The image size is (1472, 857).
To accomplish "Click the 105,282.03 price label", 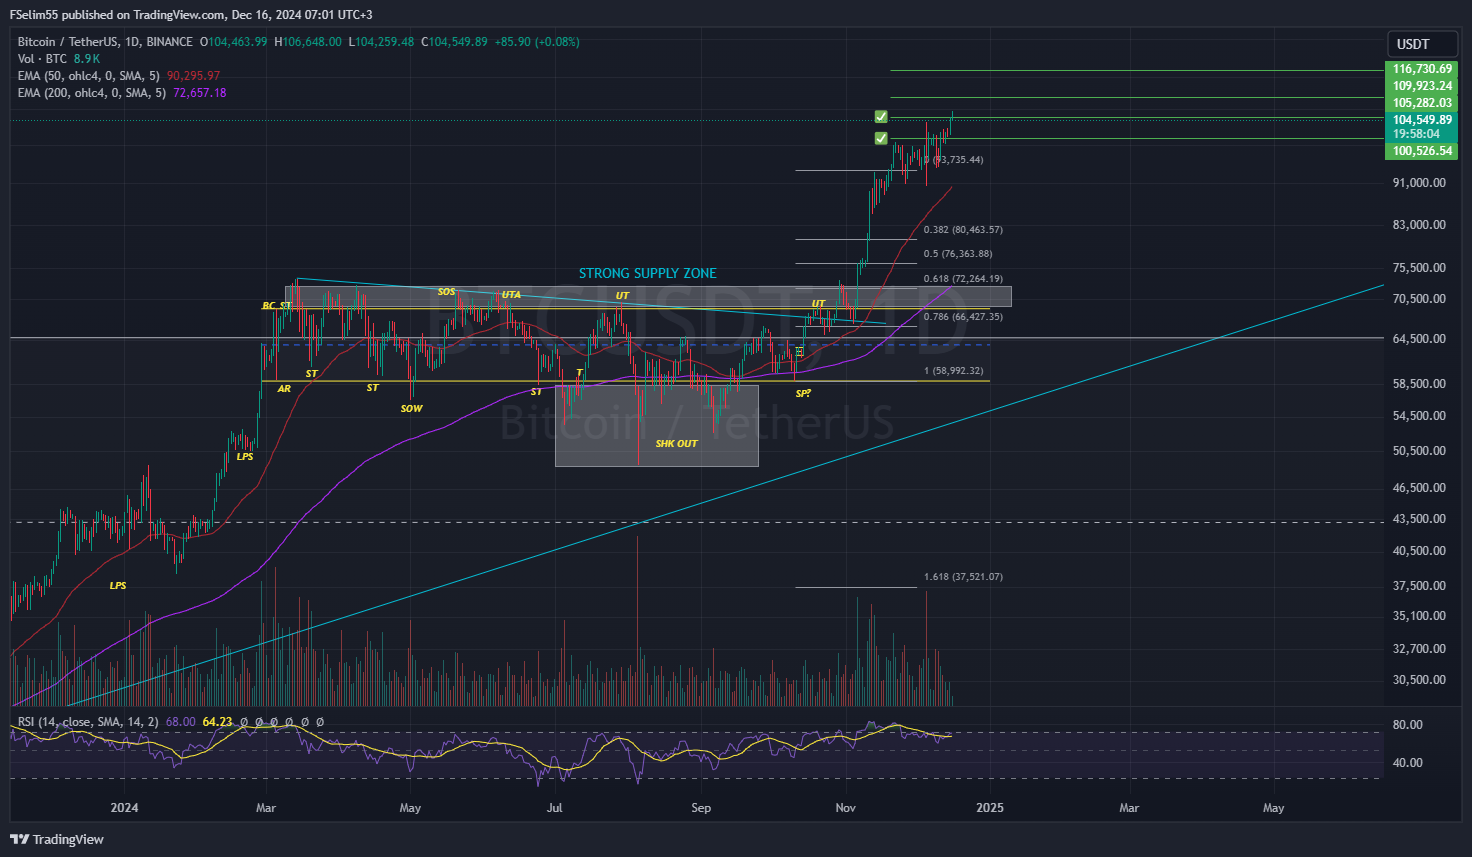I will (1421, 103).
